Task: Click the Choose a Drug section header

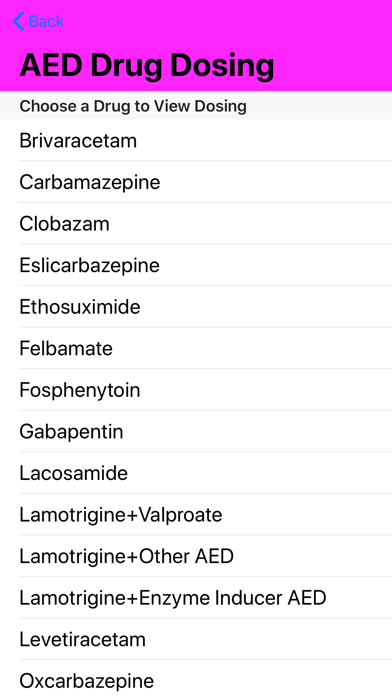Action: click(133, 106)
